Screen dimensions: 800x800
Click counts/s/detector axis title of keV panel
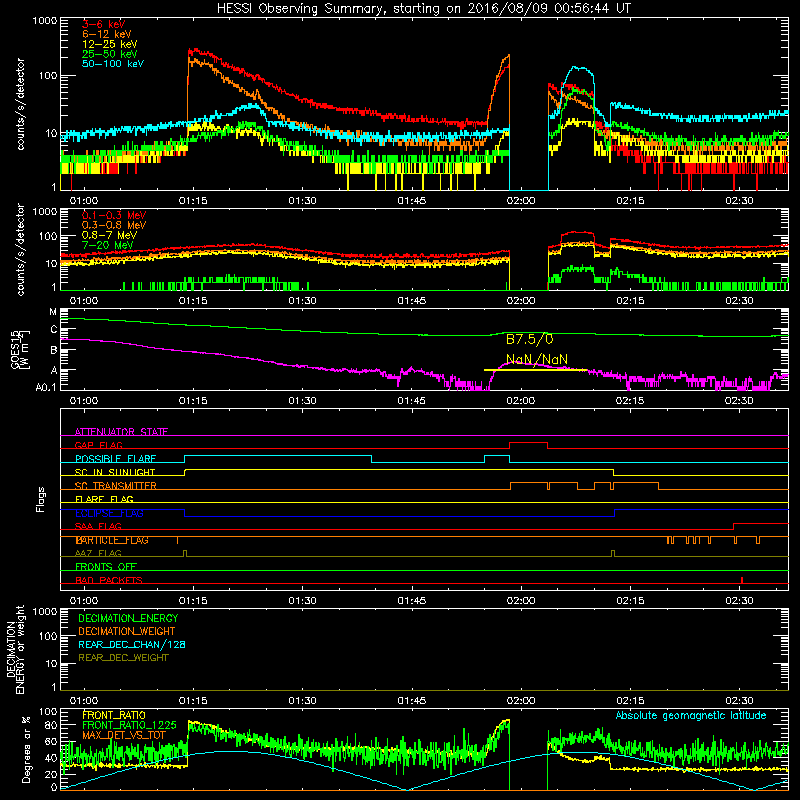click(x=20, y=104)
